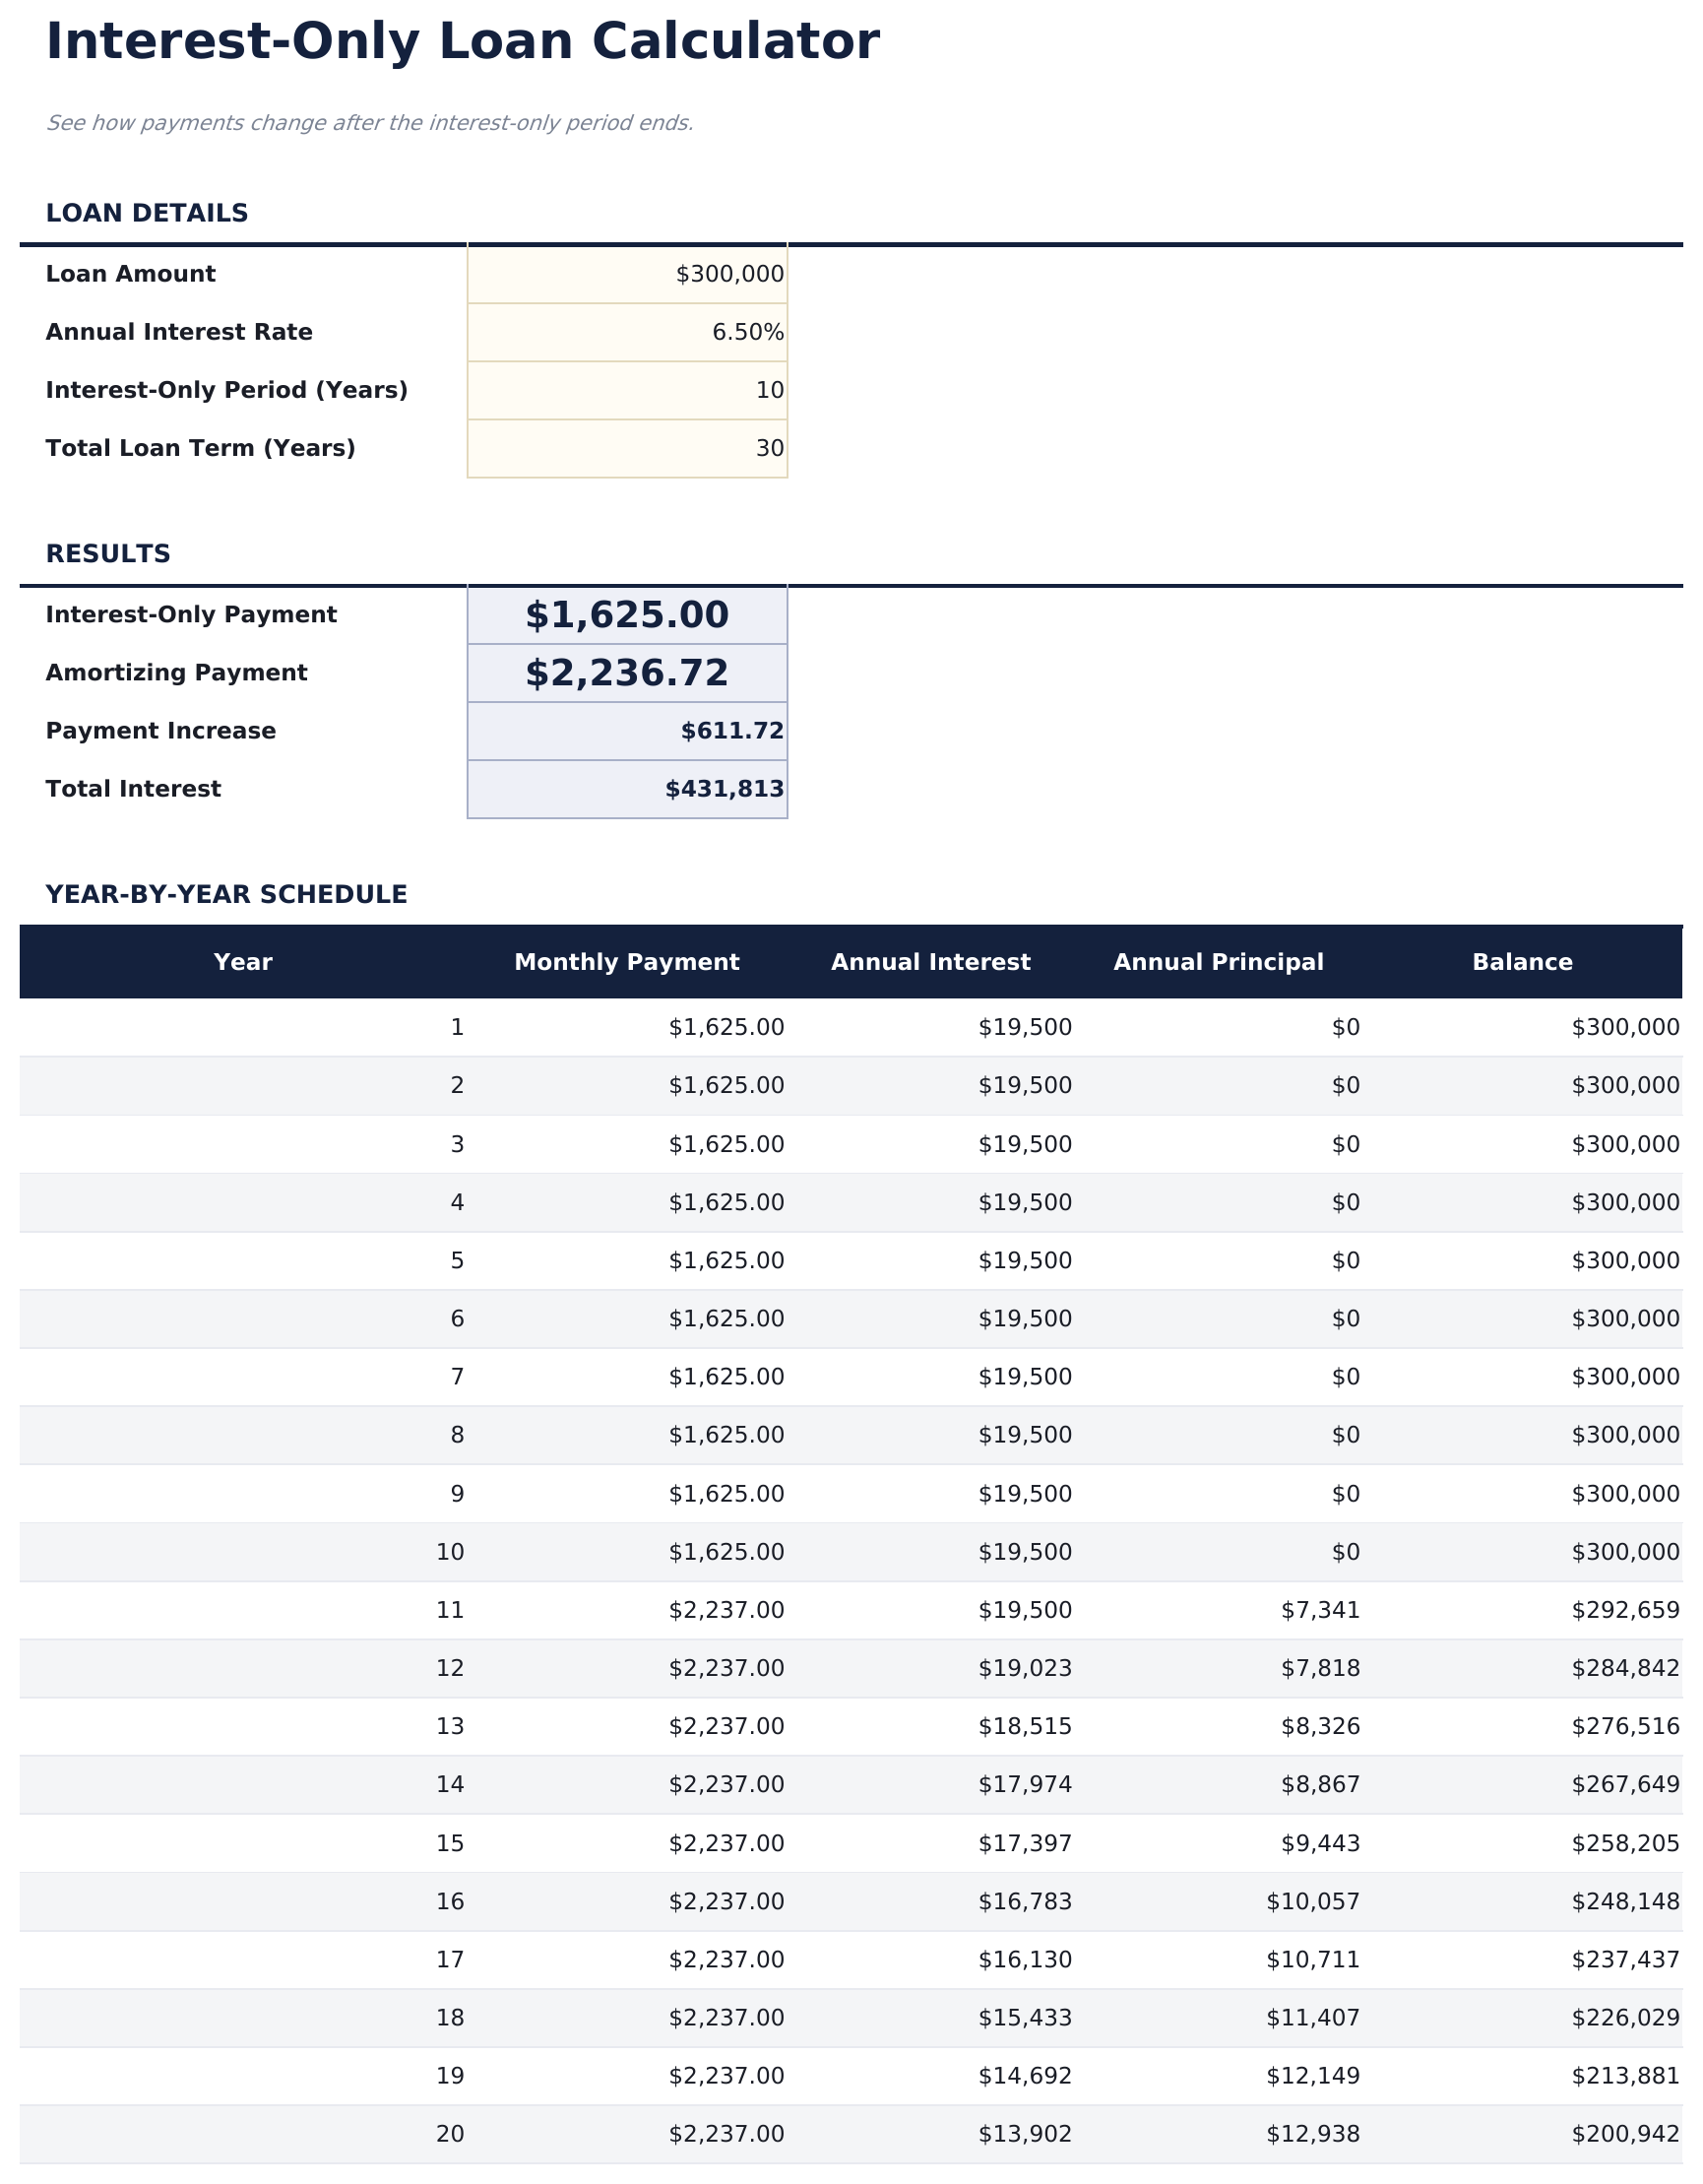Viewport: 1703px width, 2184px height.
Task: Click the Year column header
Action: click(x=243, y=961)
